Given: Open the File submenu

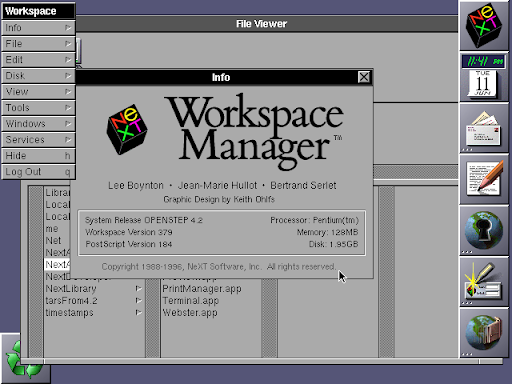Looking at the screenshot, I should pyautogui.click(x=38, y=44).
